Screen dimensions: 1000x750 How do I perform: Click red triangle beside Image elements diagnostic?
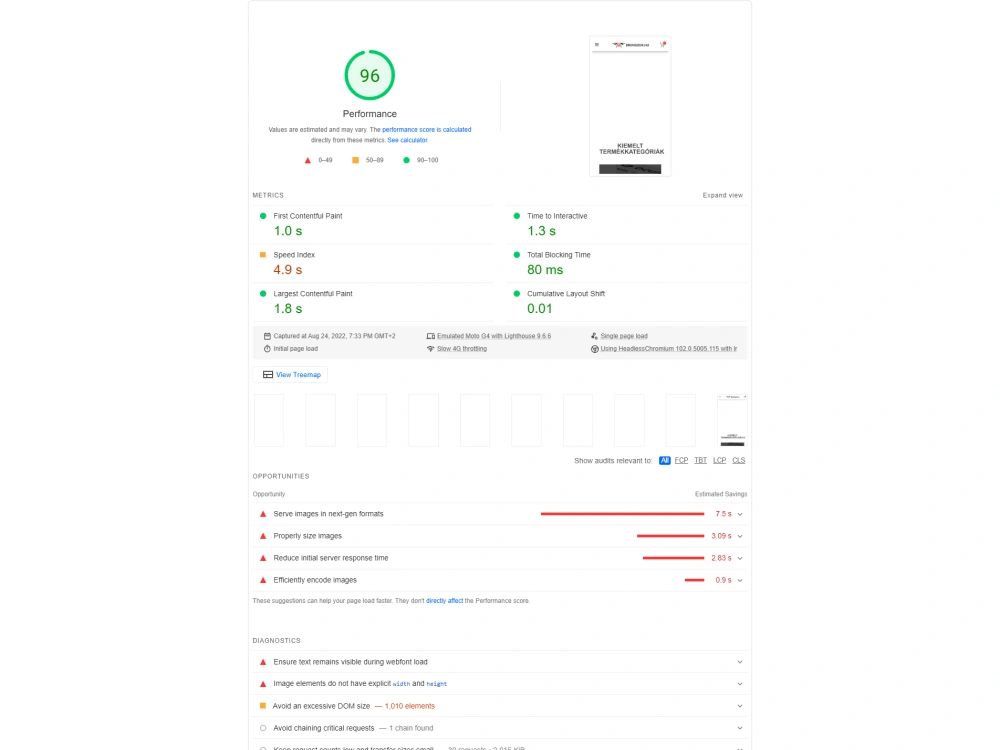click(x=263, y=684)
